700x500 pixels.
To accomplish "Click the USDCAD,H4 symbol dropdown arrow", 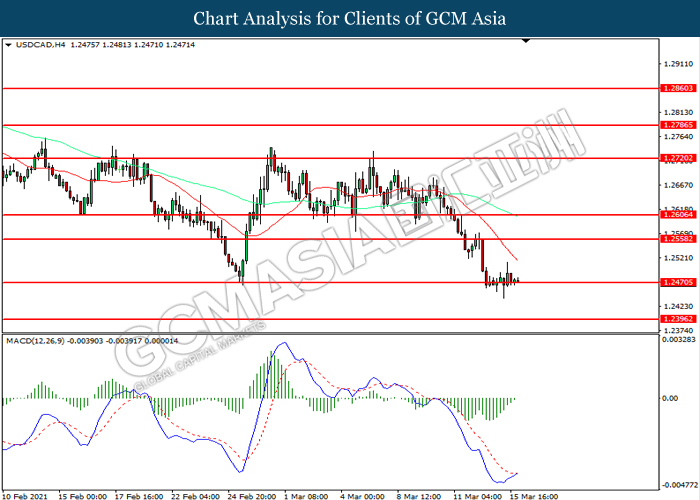I will click(8, 45).
